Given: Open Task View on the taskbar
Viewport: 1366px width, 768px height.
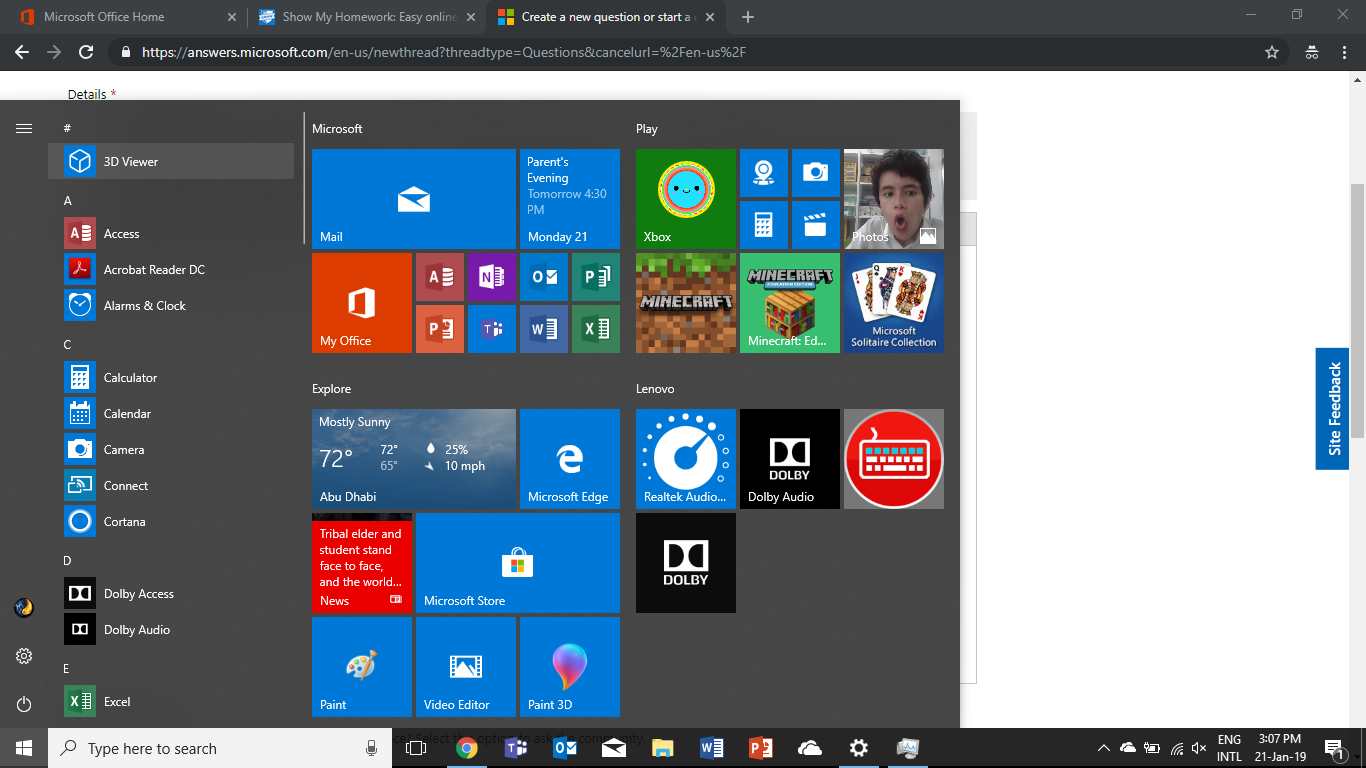Looking at the screenshot, I should click(416, 748).
